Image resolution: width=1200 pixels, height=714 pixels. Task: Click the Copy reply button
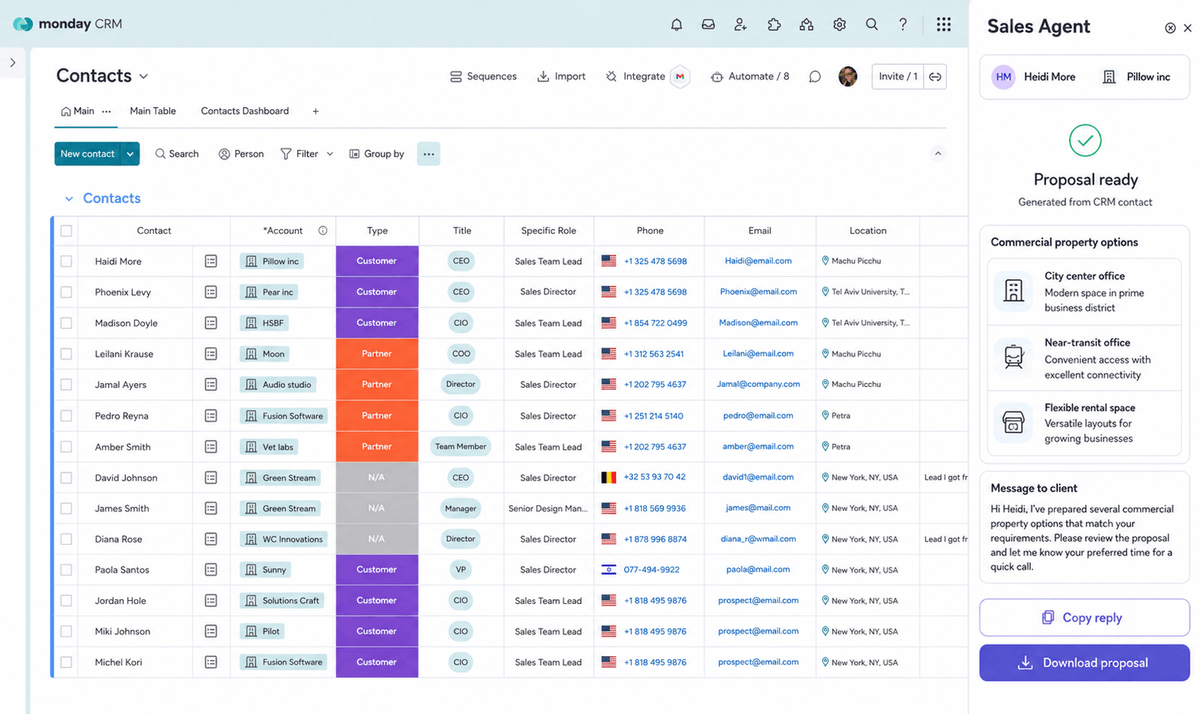click(x=1084, y=618)
